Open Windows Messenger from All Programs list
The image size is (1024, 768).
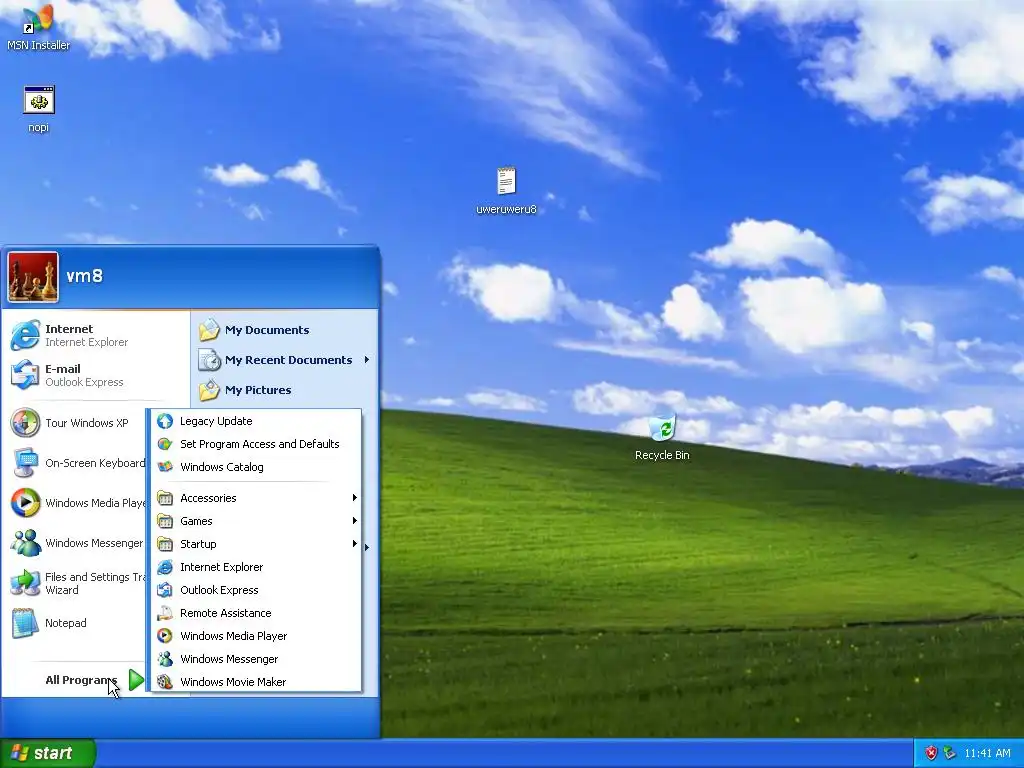point(256,659)
